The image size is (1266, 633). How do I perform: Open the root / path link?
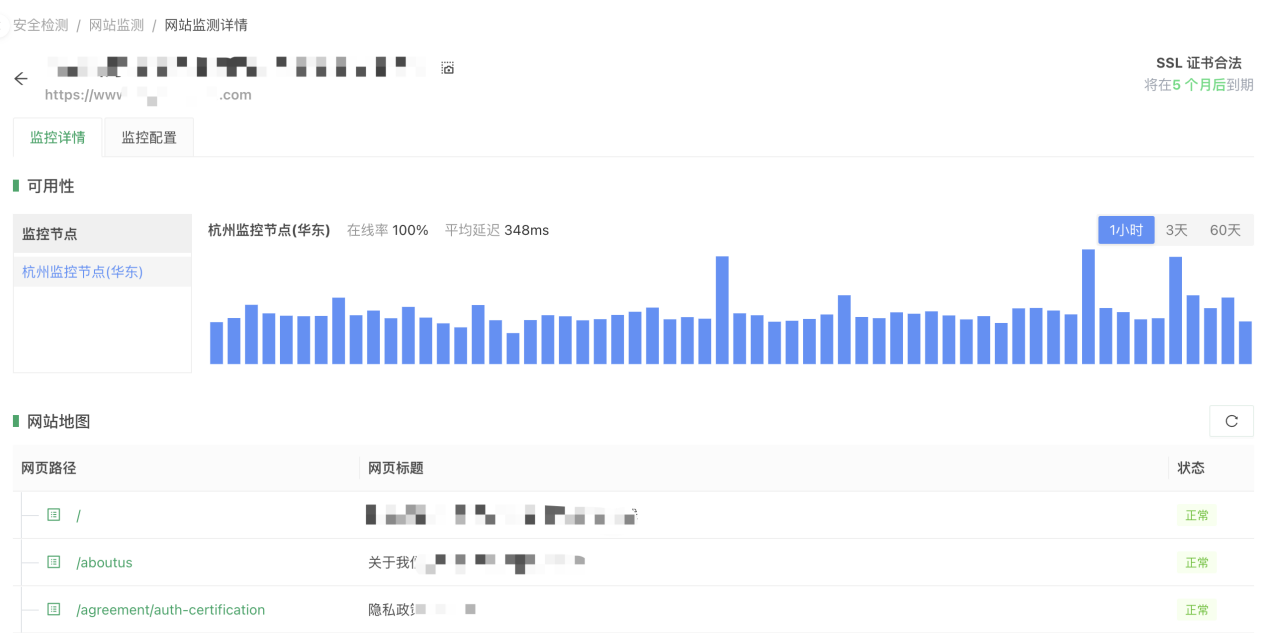pyautogui.click(x=79, y=516)
